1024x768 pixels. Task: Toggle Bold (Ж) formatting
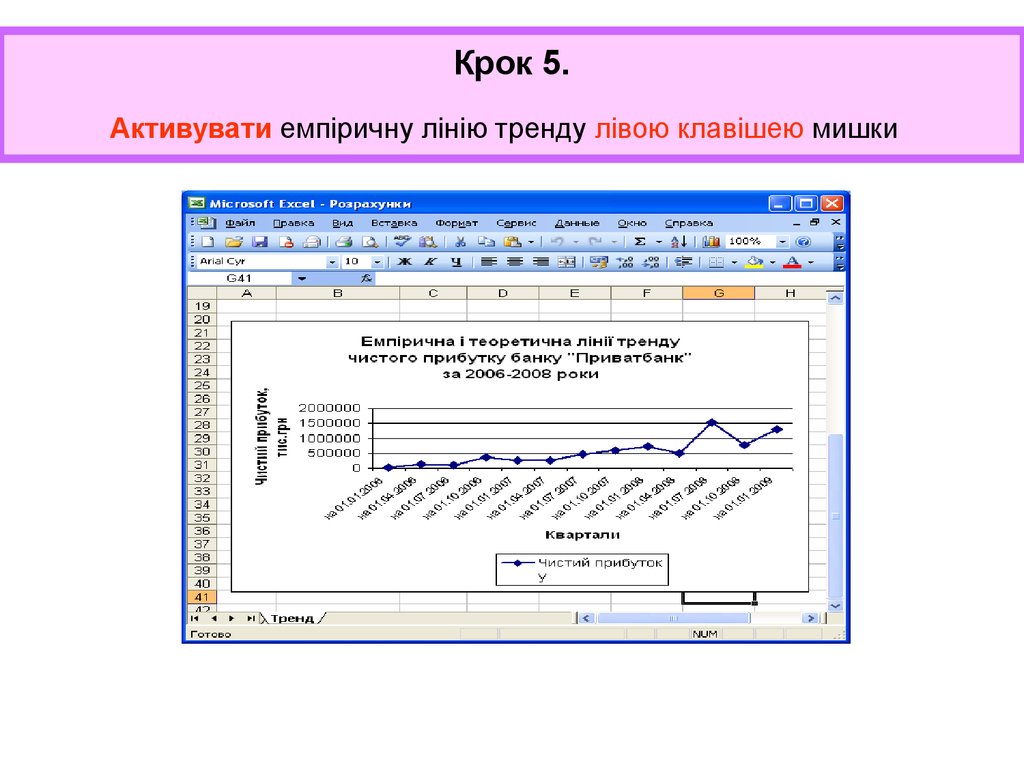point(405,262)
